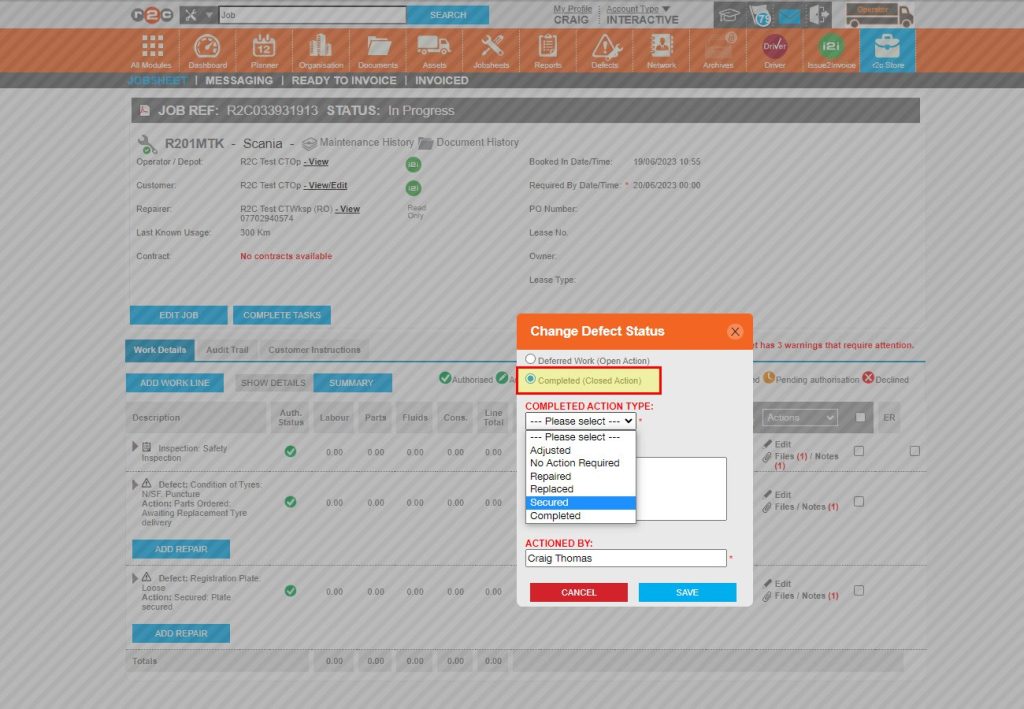Go to the Assets truck icon
This screenshot has width=1024, height=709.
tap(434, 50)
